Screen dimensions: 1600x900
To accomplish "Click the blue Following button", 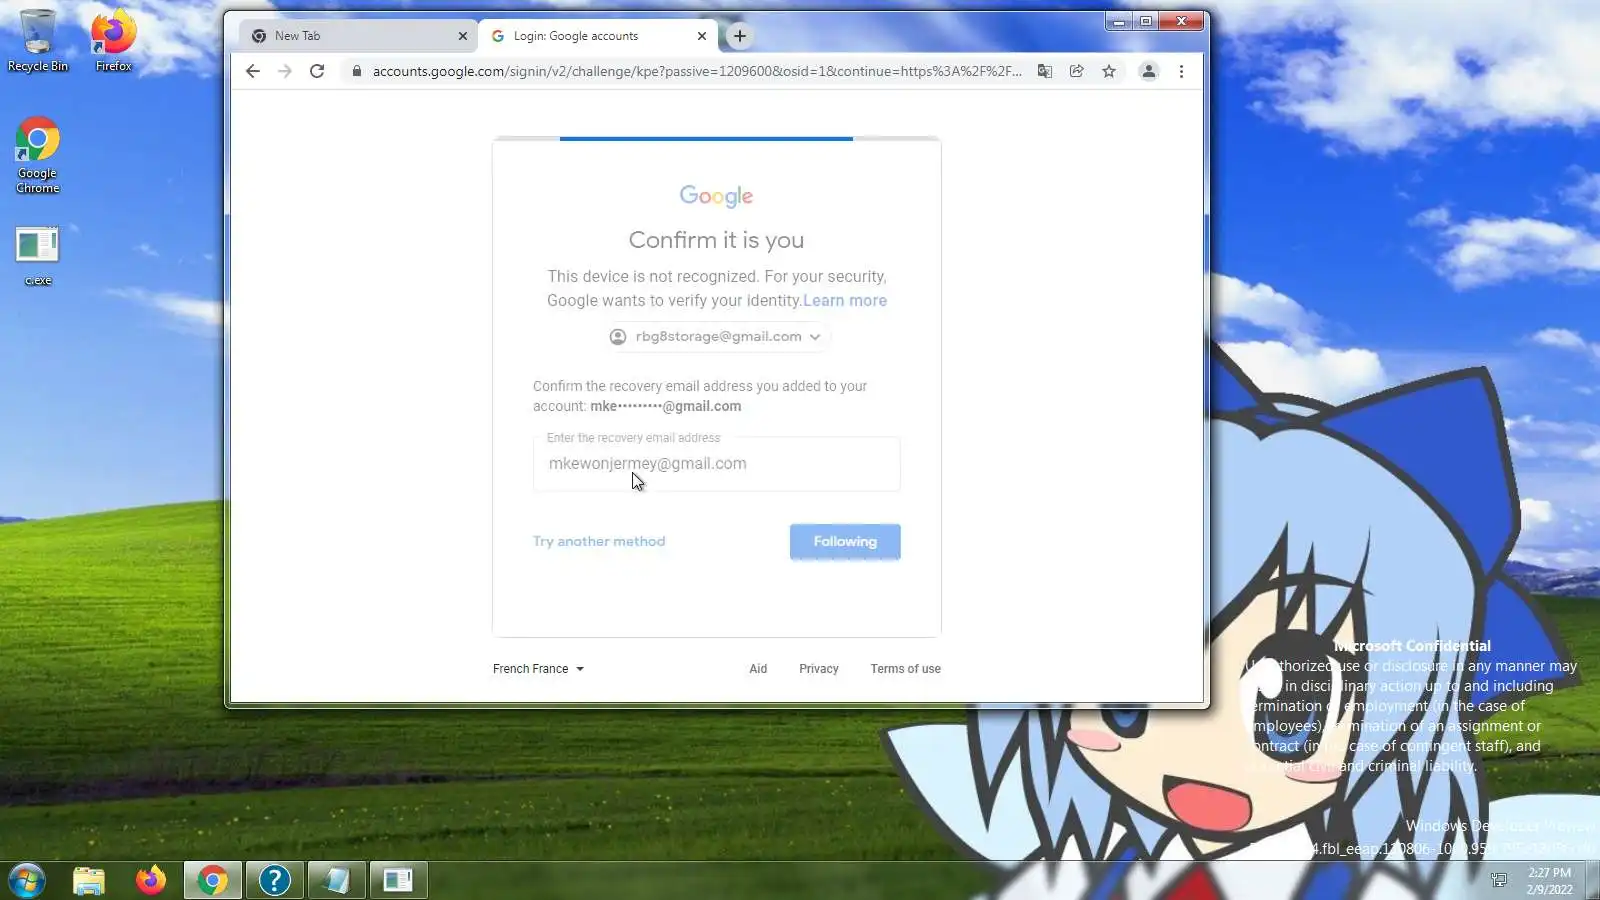I will (x=845, y=541).
